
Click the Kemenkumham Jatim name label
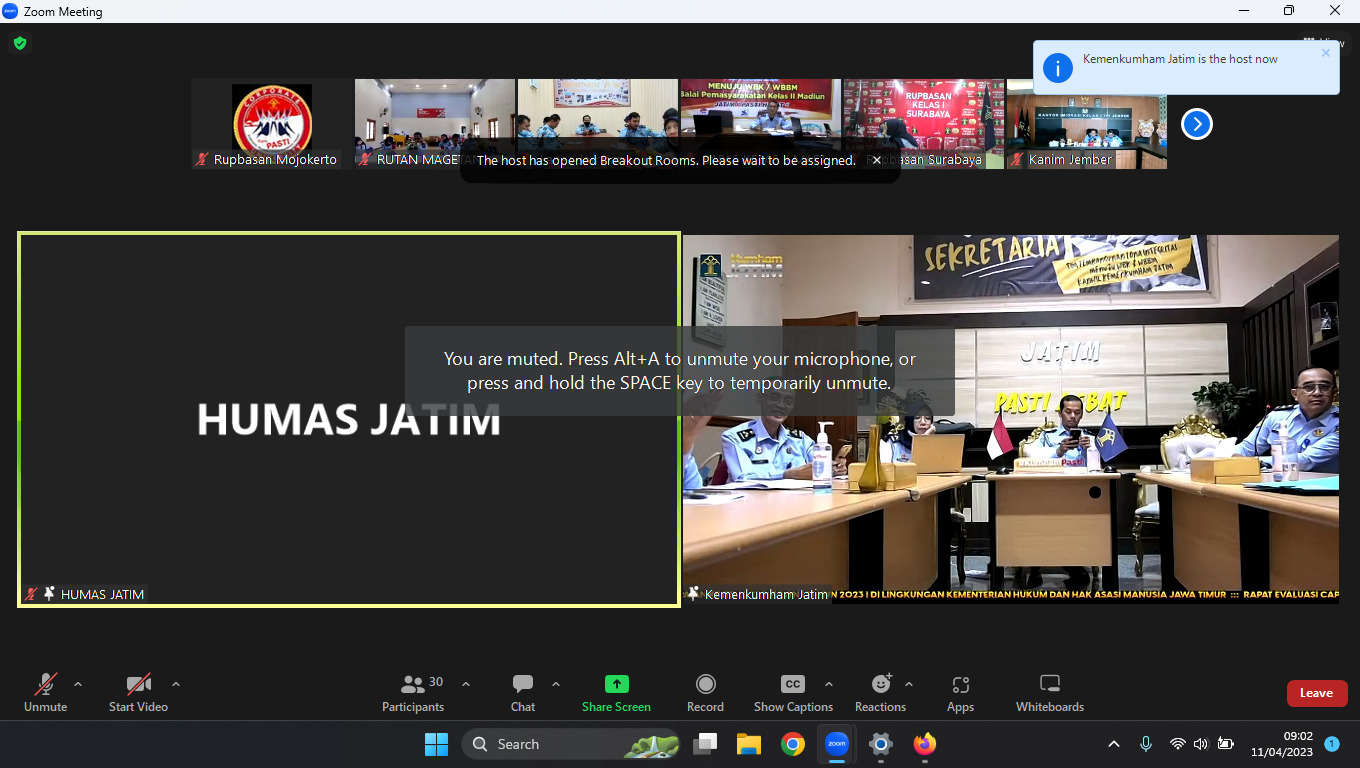pyautogui.click(x=767, y=594)
